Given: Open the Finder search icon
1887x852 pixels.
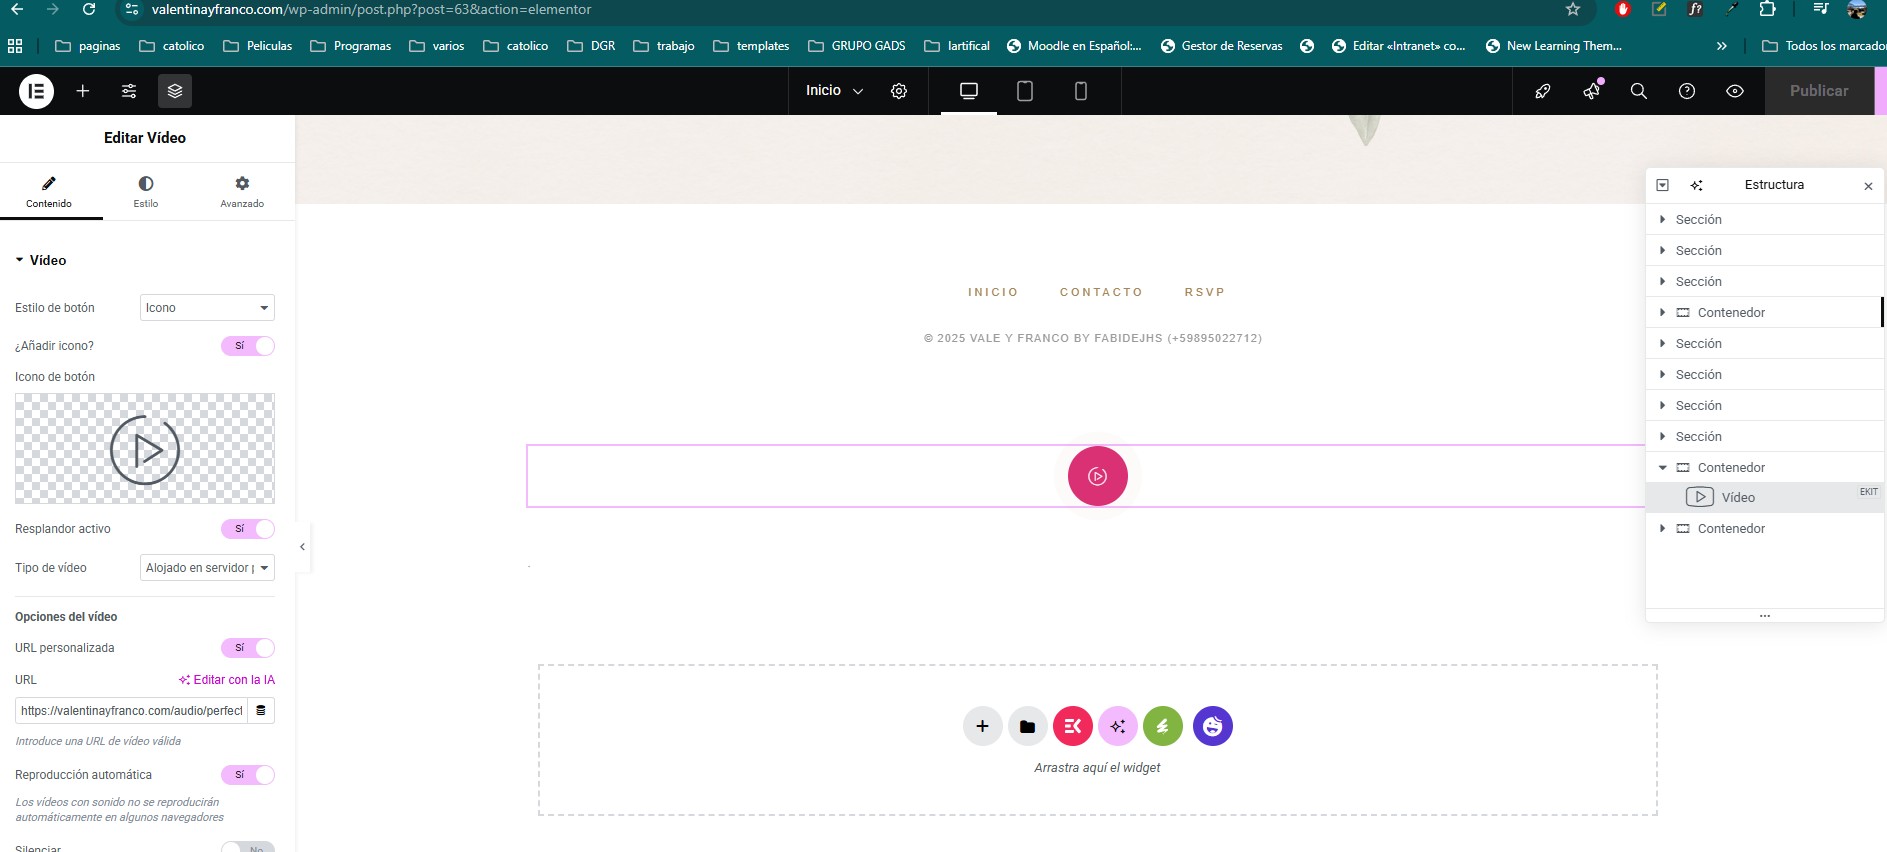Looking at the screenshot, I should coord(1638,91).
